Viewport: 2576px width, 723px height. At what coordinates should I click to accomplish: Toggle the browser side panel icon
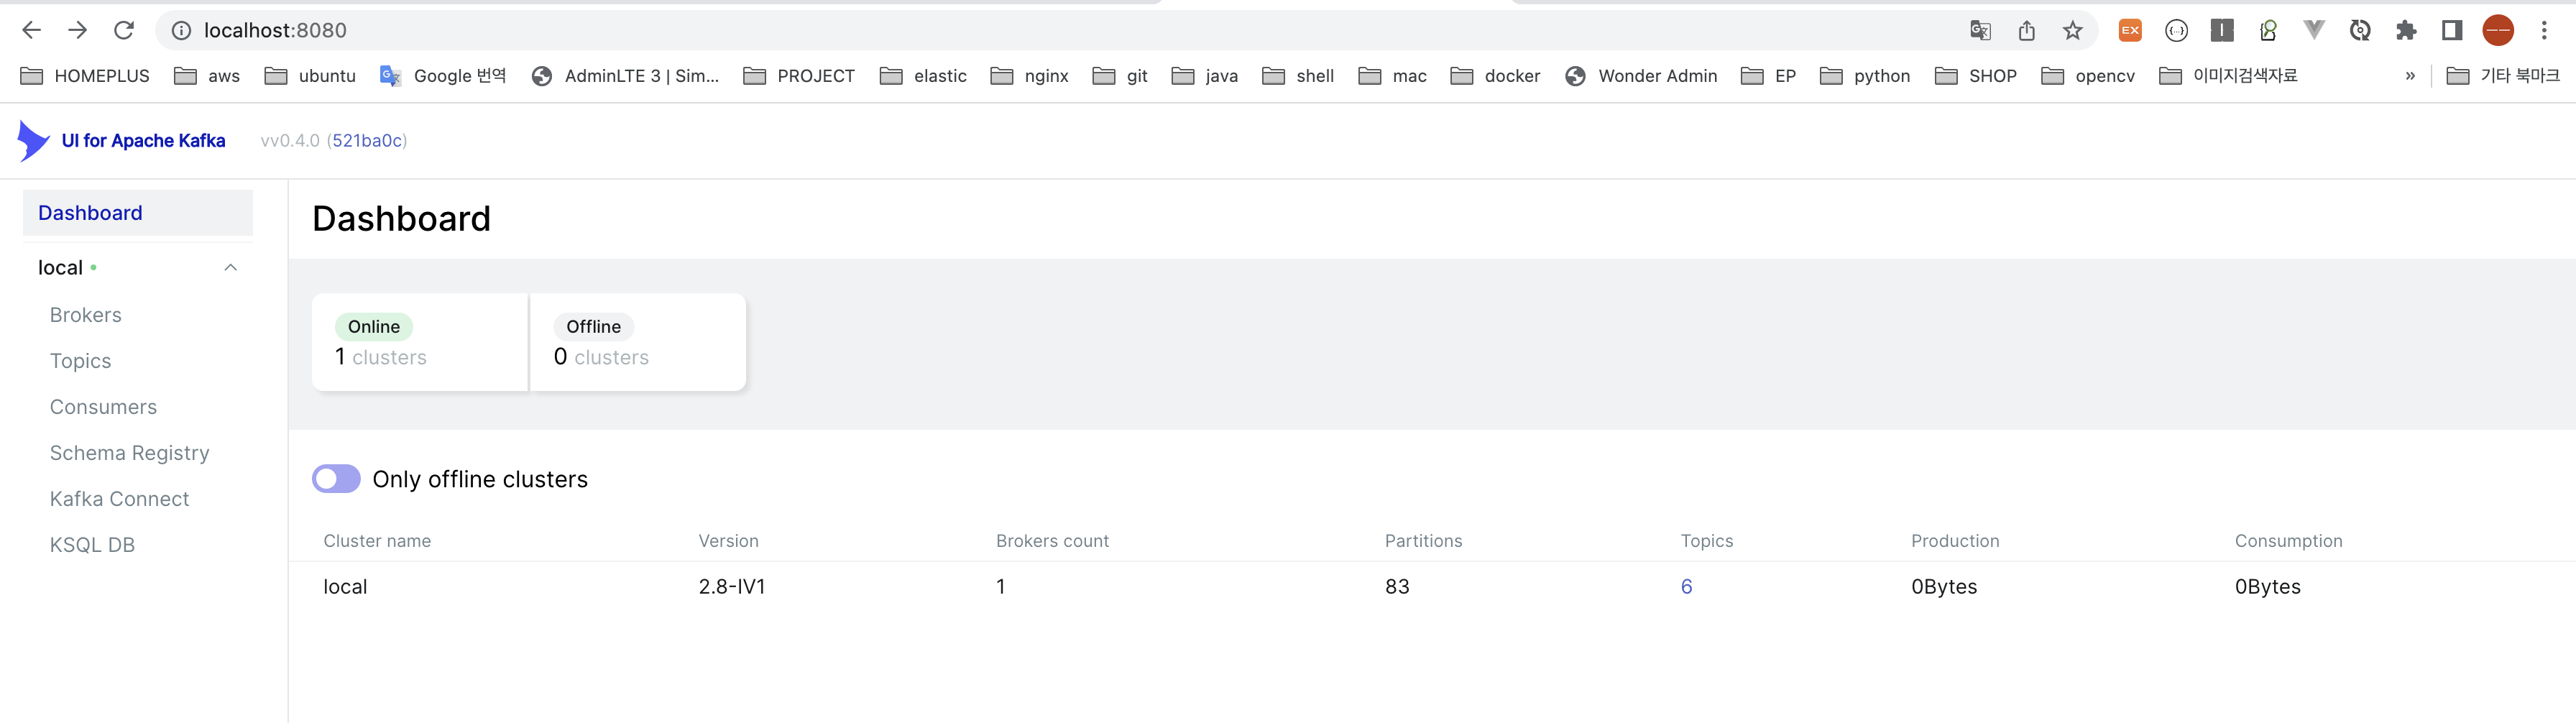pos(2452,31)
